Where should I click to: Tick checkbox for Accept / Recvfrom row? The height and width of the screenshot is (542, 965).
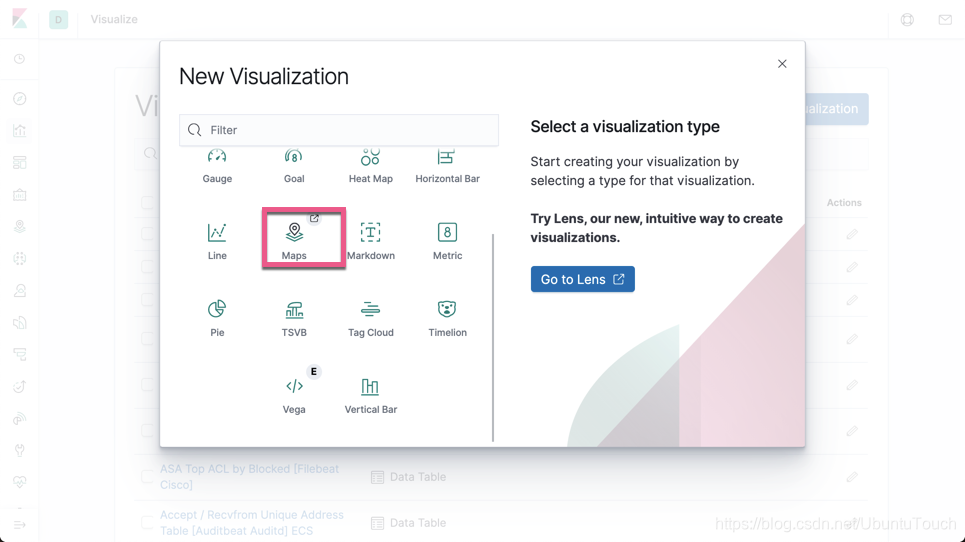(147, 522)
